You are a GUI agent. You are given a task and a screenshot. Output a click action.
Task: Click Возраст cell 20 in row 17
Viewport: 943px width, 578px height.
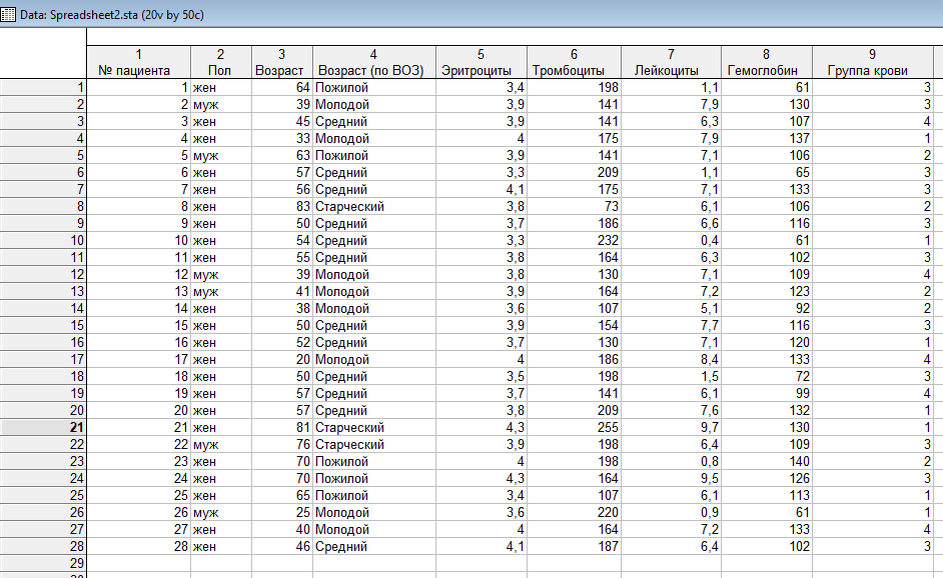pyautogui.click(x=281, y=359)
